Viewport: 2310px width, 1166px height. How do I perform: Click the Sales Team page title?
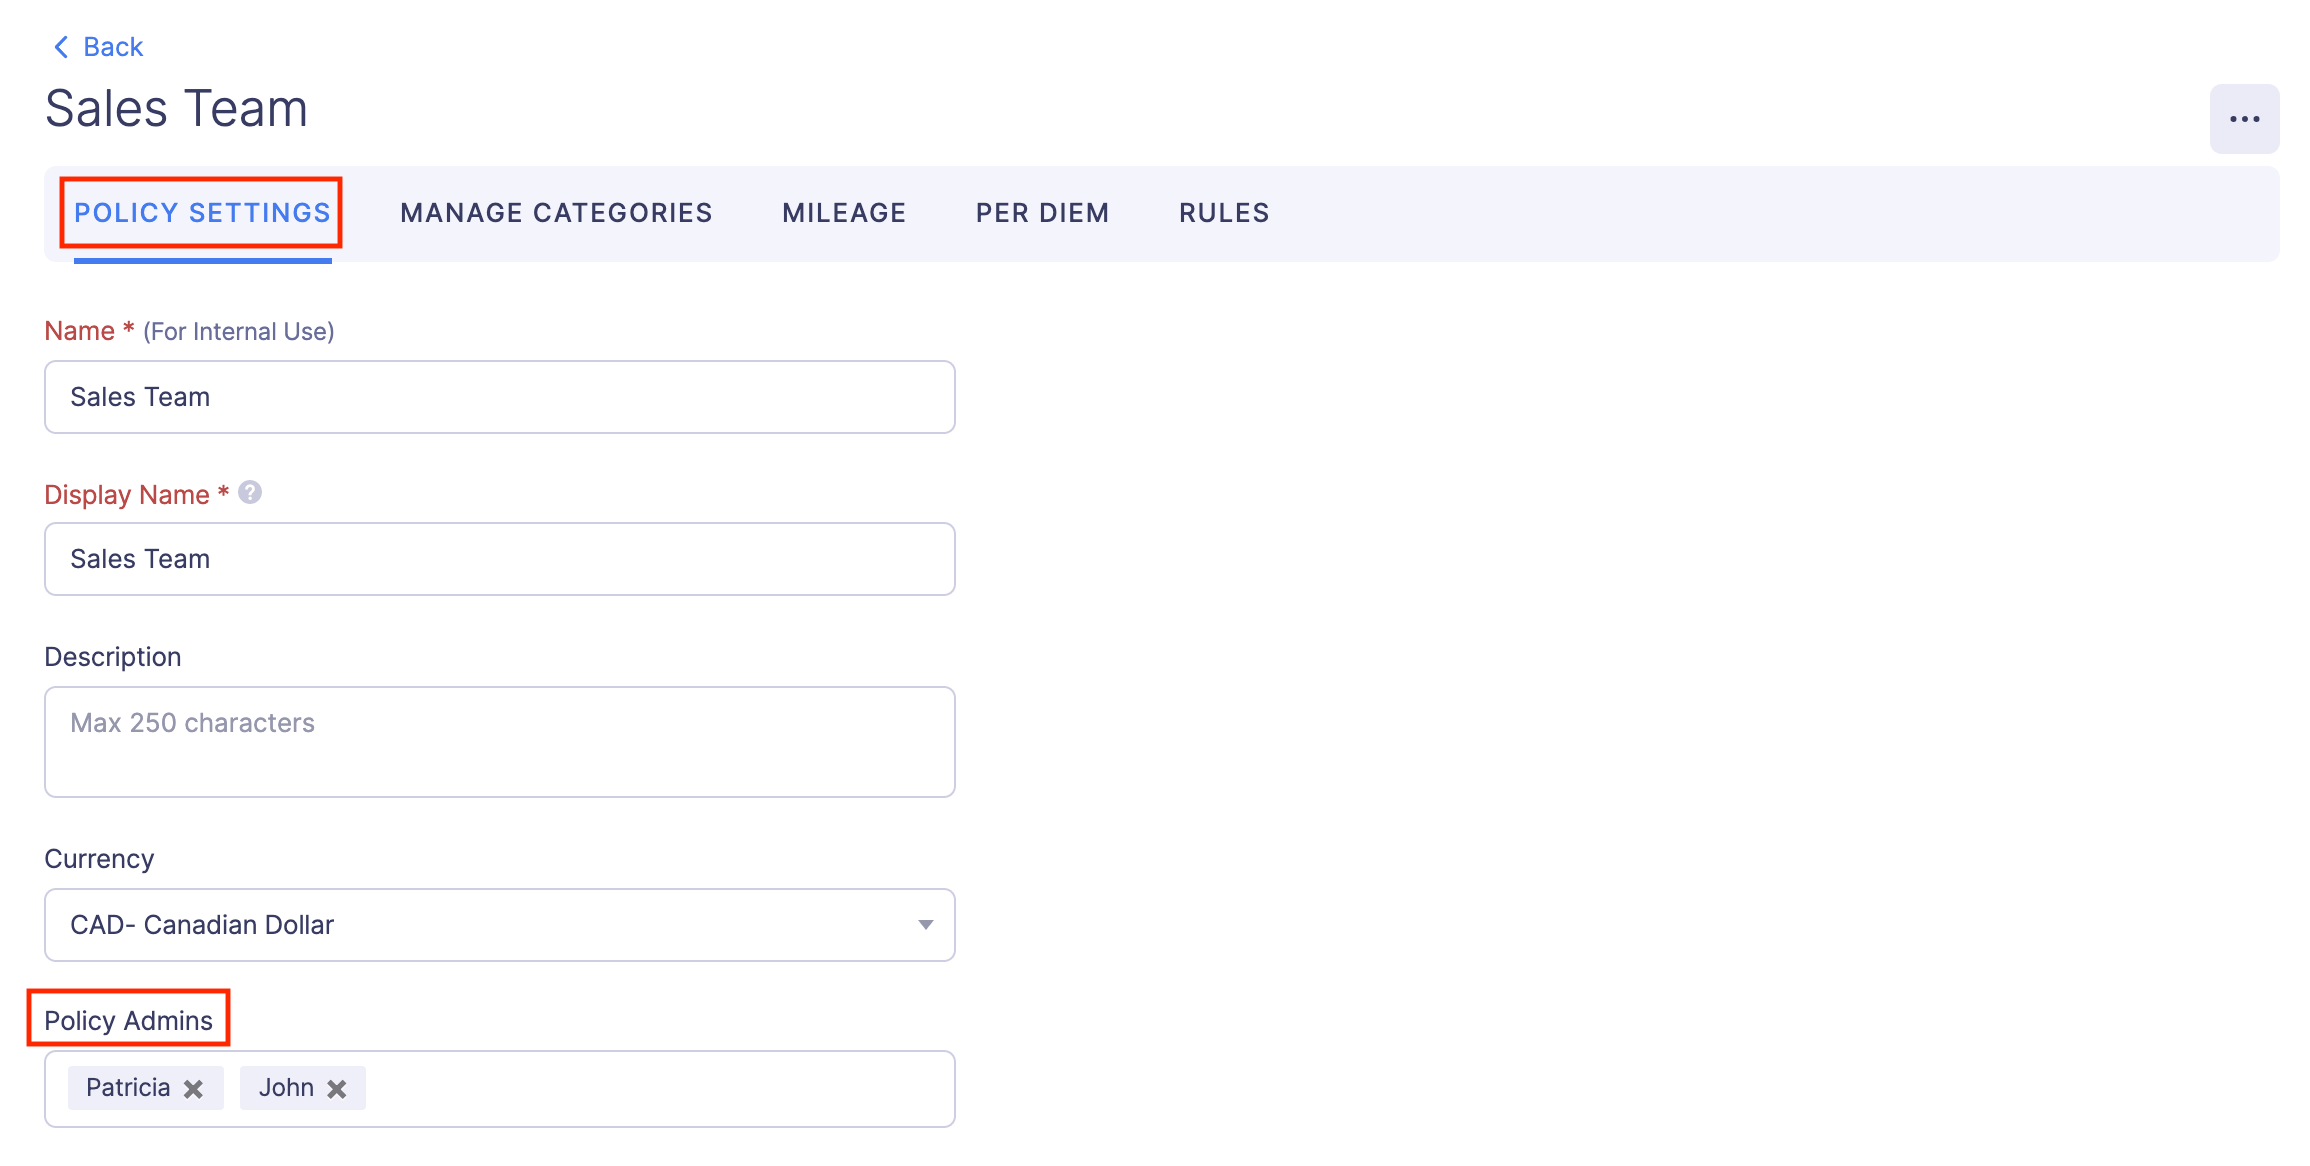tap(175, 108)
